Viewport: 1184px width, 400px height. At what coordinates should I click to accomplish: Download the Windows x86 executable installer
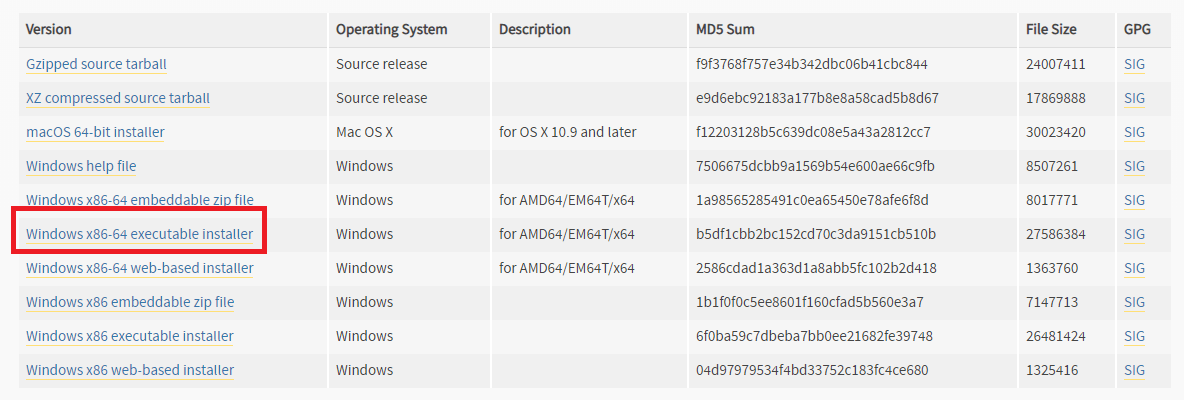pyautogui.click(x=130, y=336)
